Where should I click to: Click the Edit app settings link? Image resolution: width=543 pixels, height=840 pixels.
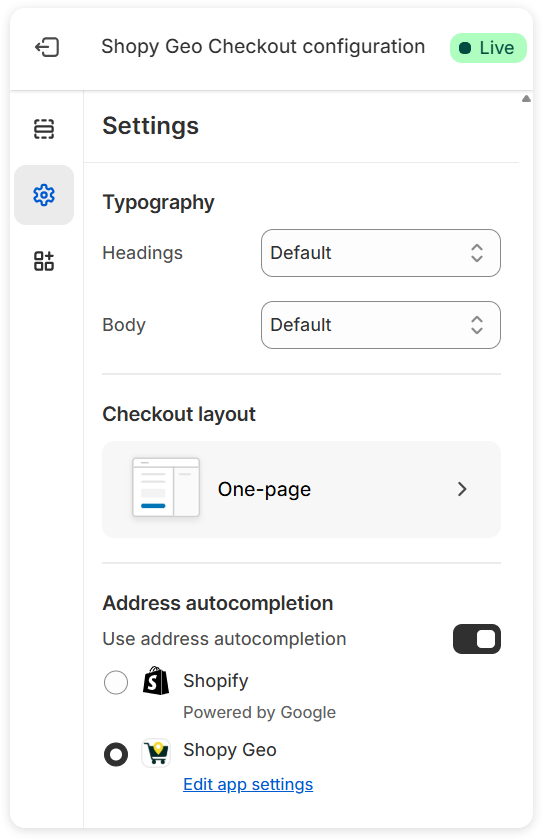tap(248, 784)
